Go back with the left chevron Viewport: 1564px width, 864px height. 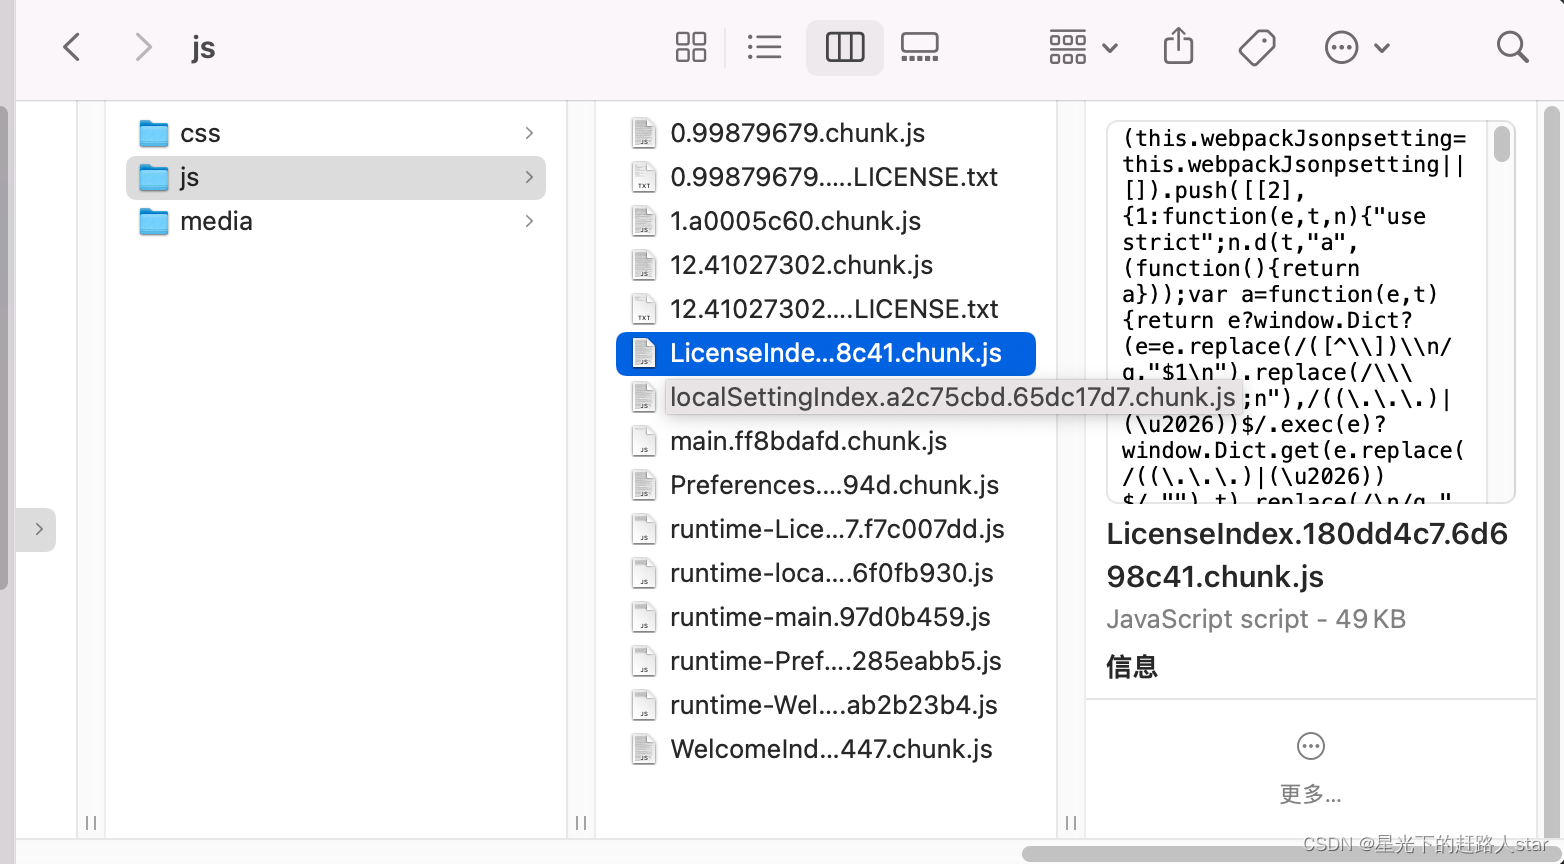pyautogui.click(x=72, y=47)
